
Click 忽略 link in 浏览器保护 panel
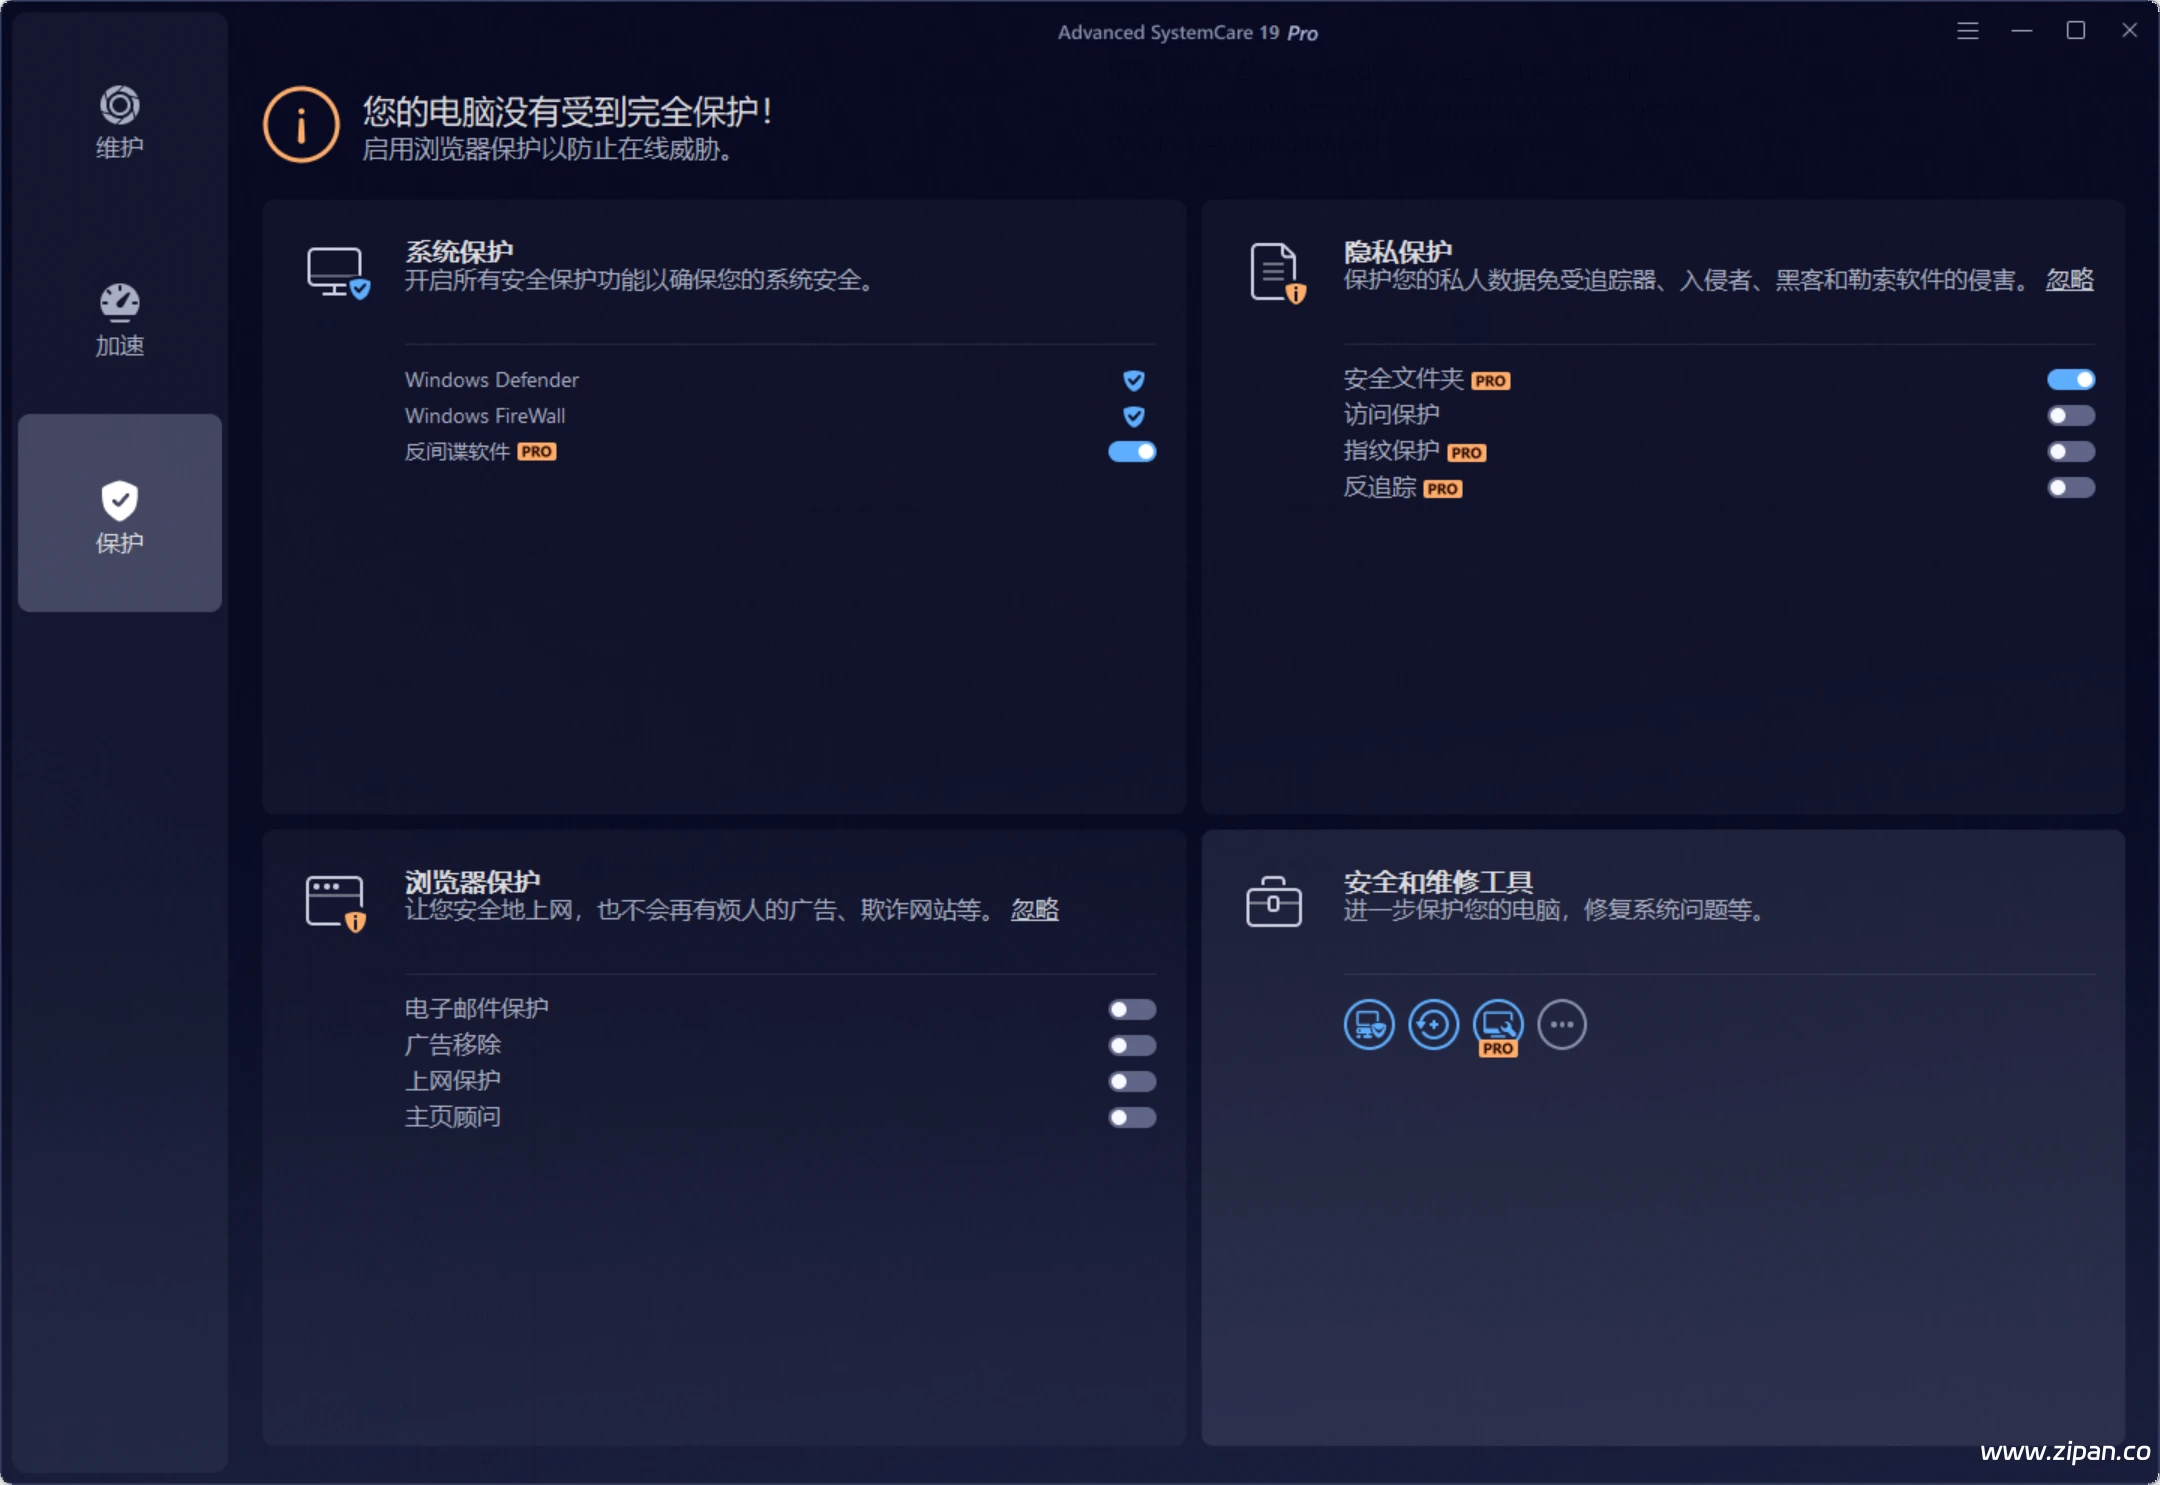click(1035, 910)
